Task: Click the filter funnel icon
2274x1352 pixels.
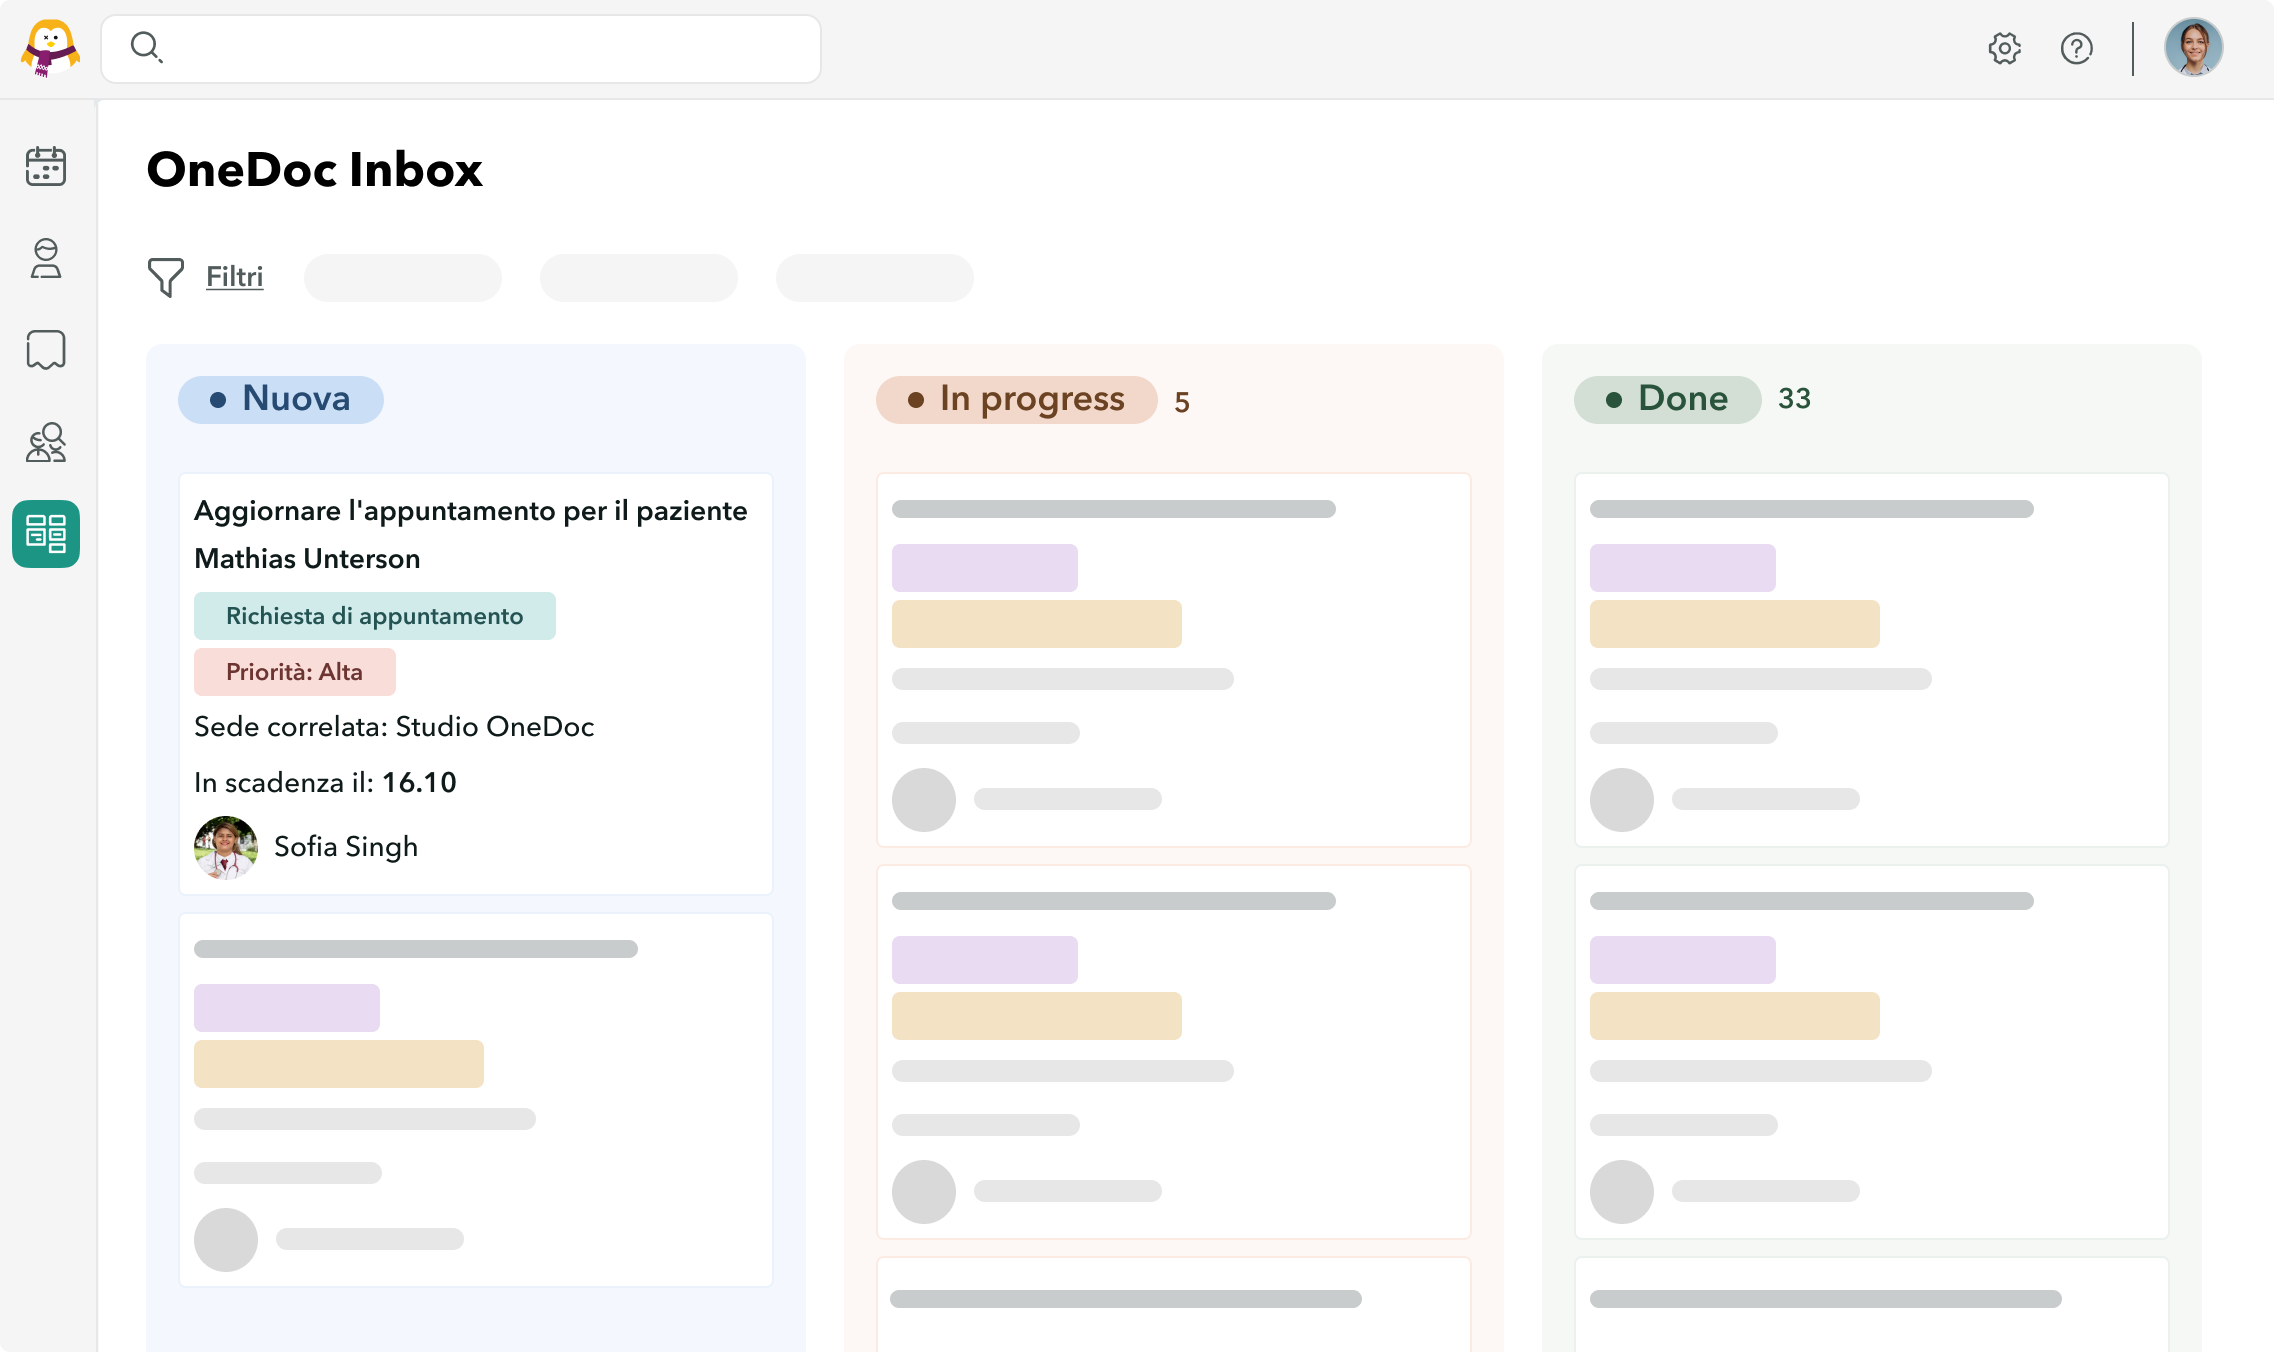Action: (x=166, y=277)
